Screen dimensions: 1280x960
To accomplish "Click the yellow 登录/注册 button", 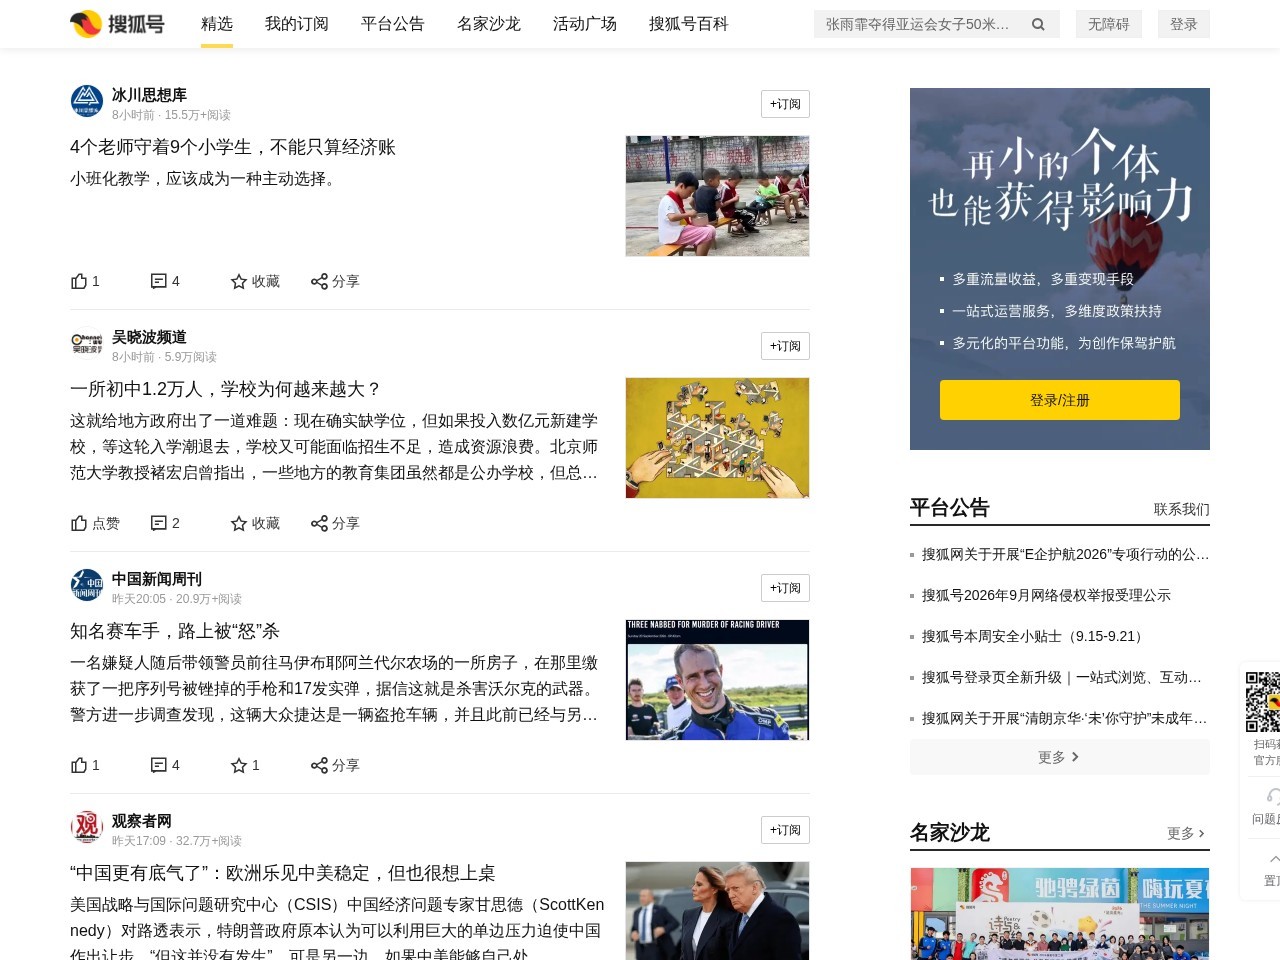I will 1060,400.
